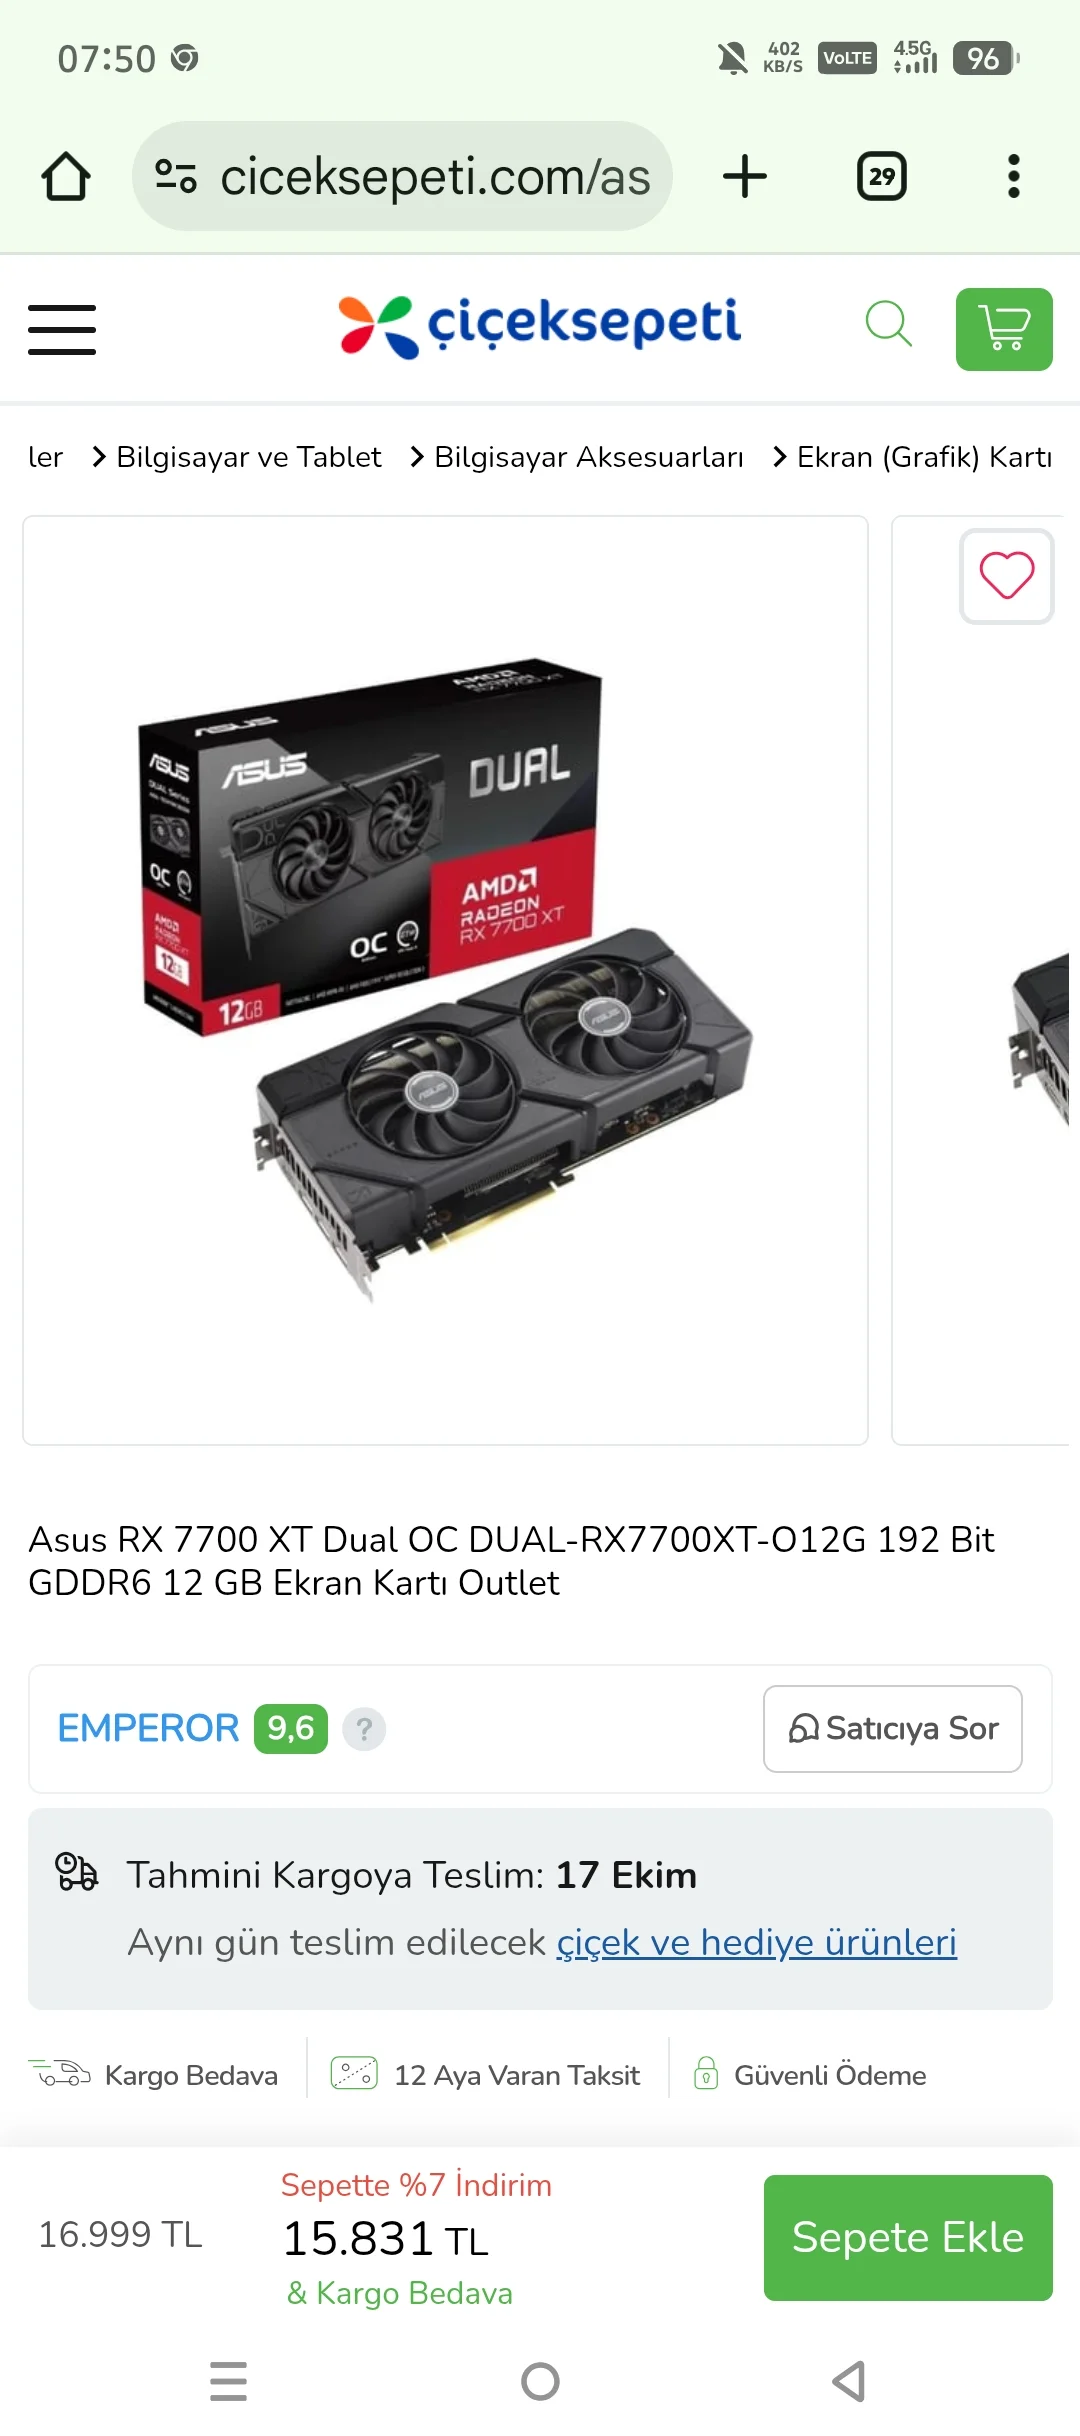Viewport: 1080px width, 2436px height.
Task: Add product with Sepete Ekle button
Action: coord(908,2238)
